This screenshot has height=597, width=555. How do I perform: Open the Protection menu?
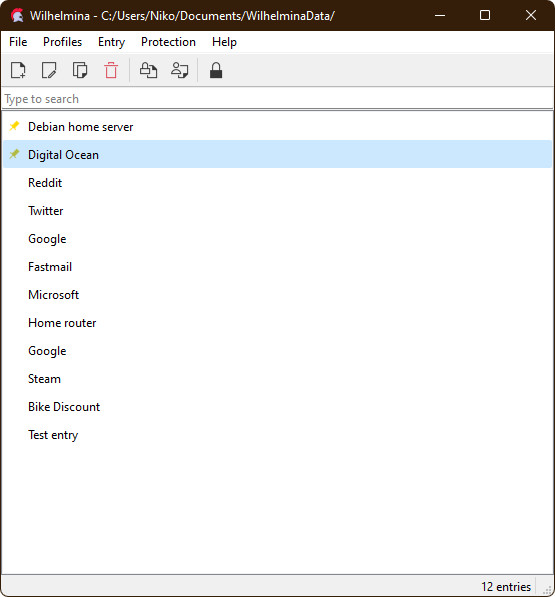pyautogui.click(x=168, y=42)
